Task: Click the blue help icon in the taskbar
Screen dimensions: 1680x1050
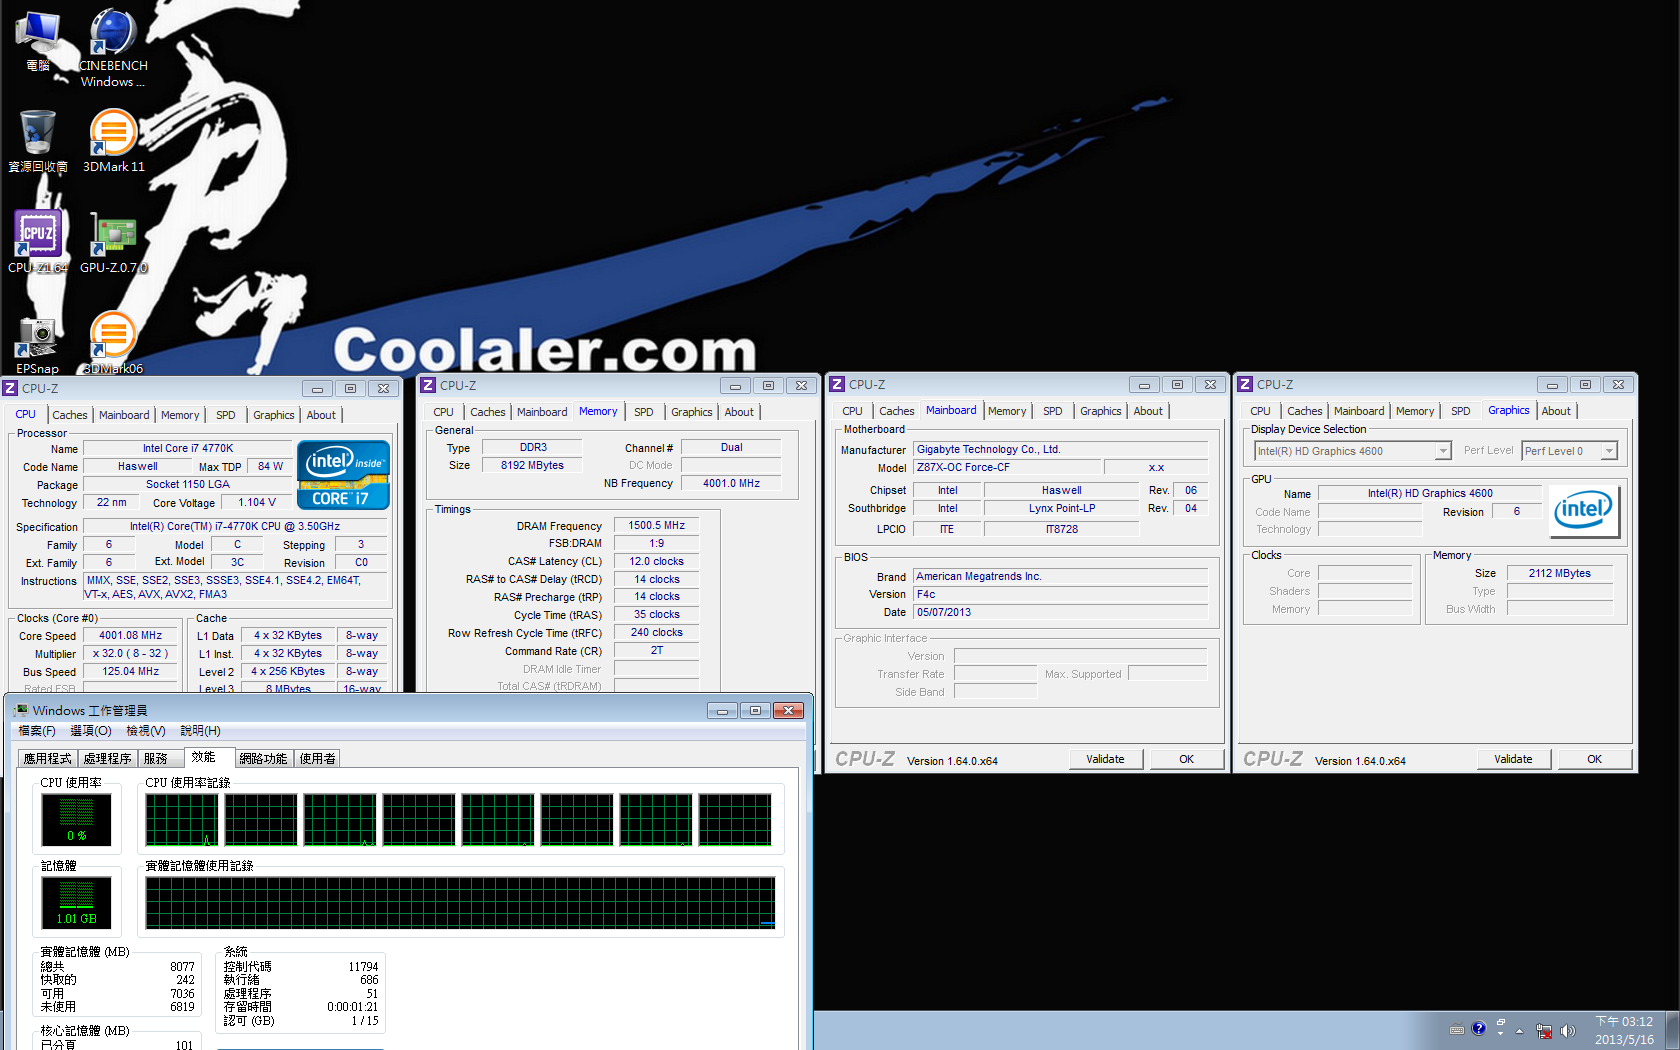Action: [x=1479, y=1028]
